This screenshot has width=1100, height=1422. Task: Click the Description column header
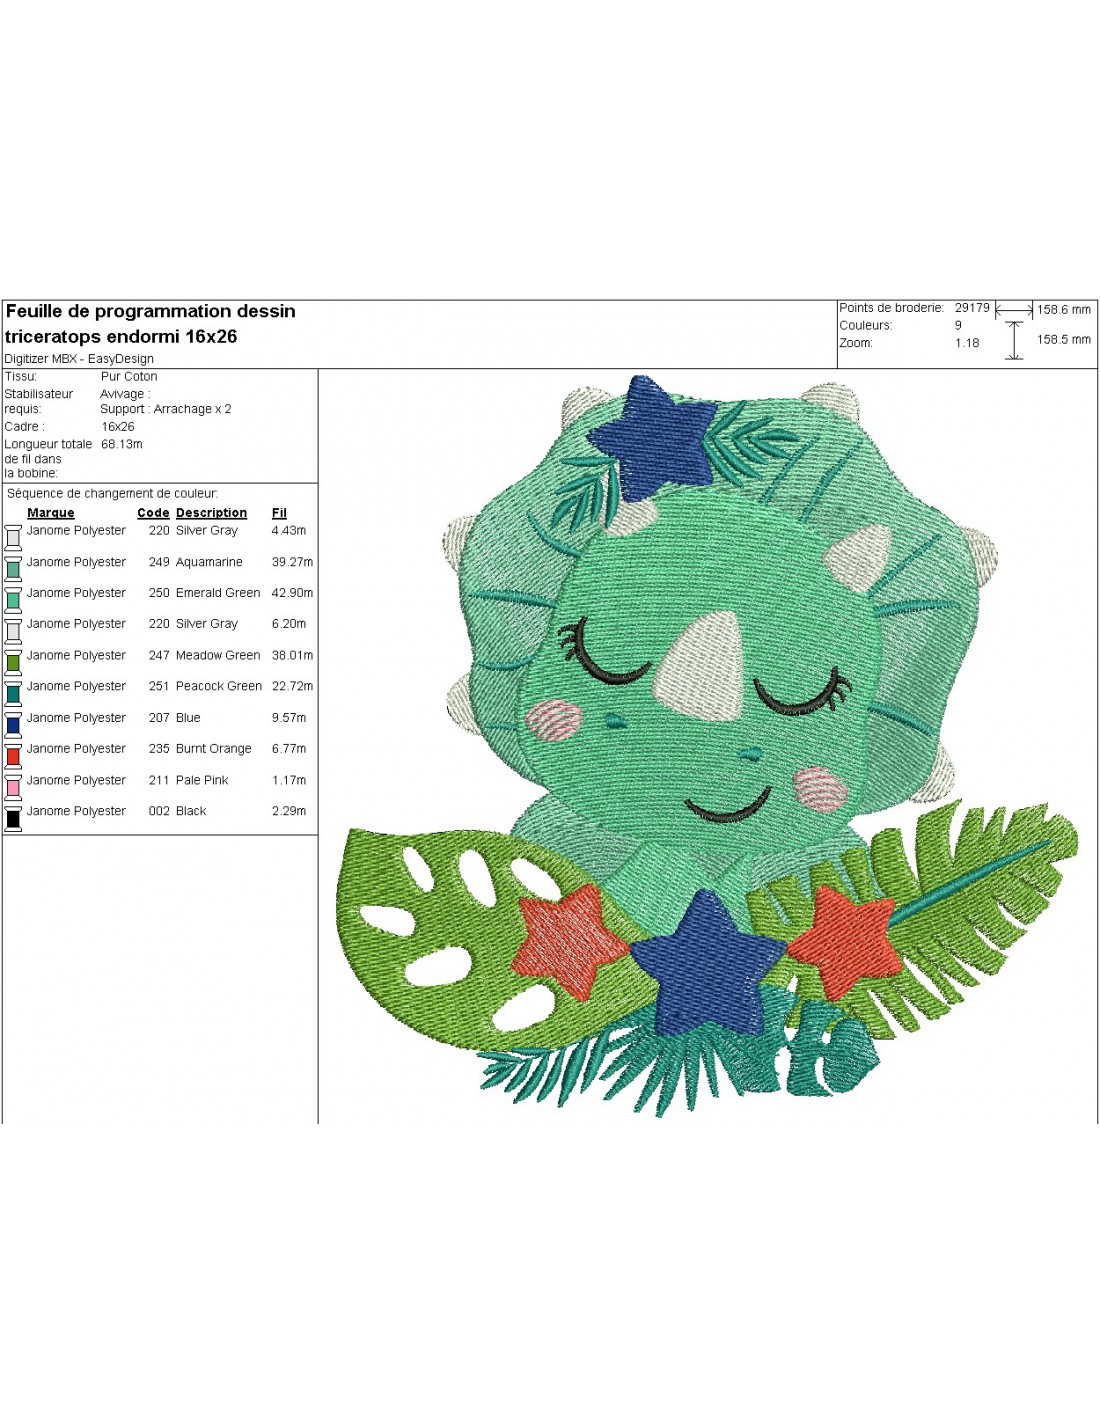[x=211, y=513]
